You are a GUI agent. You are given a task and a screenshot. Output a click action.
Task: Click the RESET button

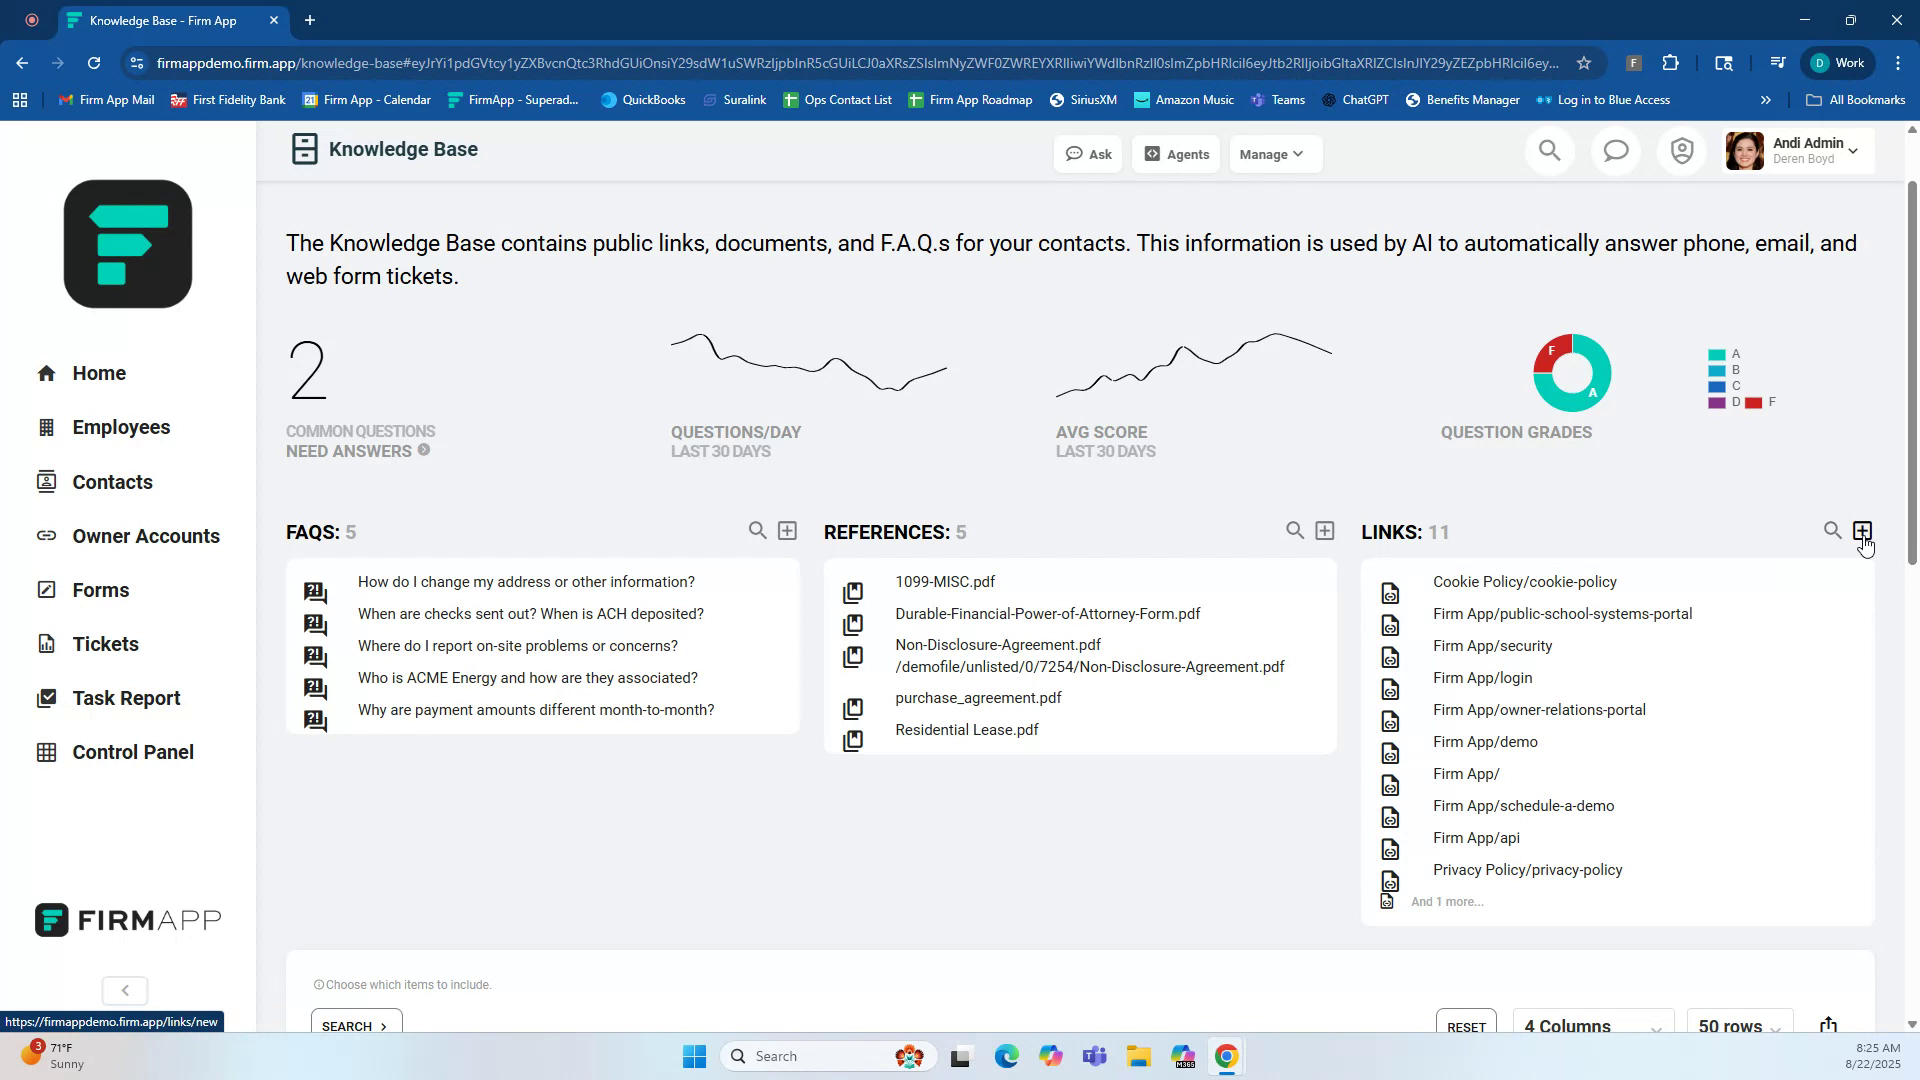[1465, 1027]
